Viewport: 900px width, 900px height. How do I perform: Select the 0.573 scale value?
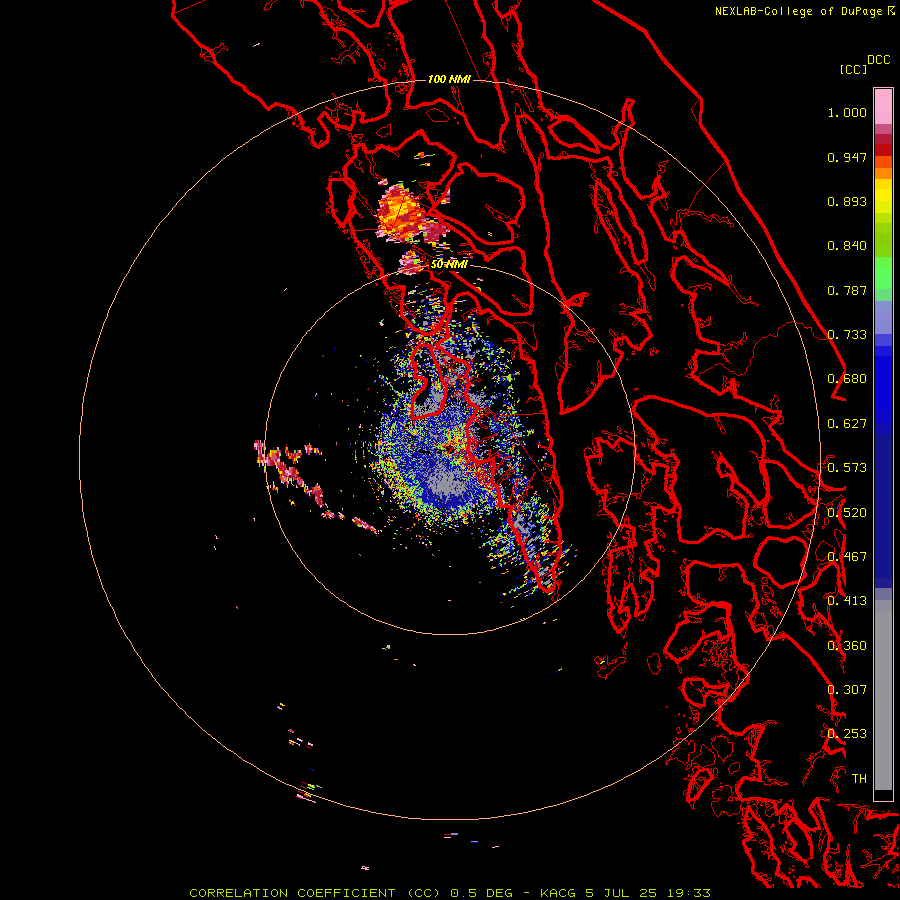click(847, 468)
